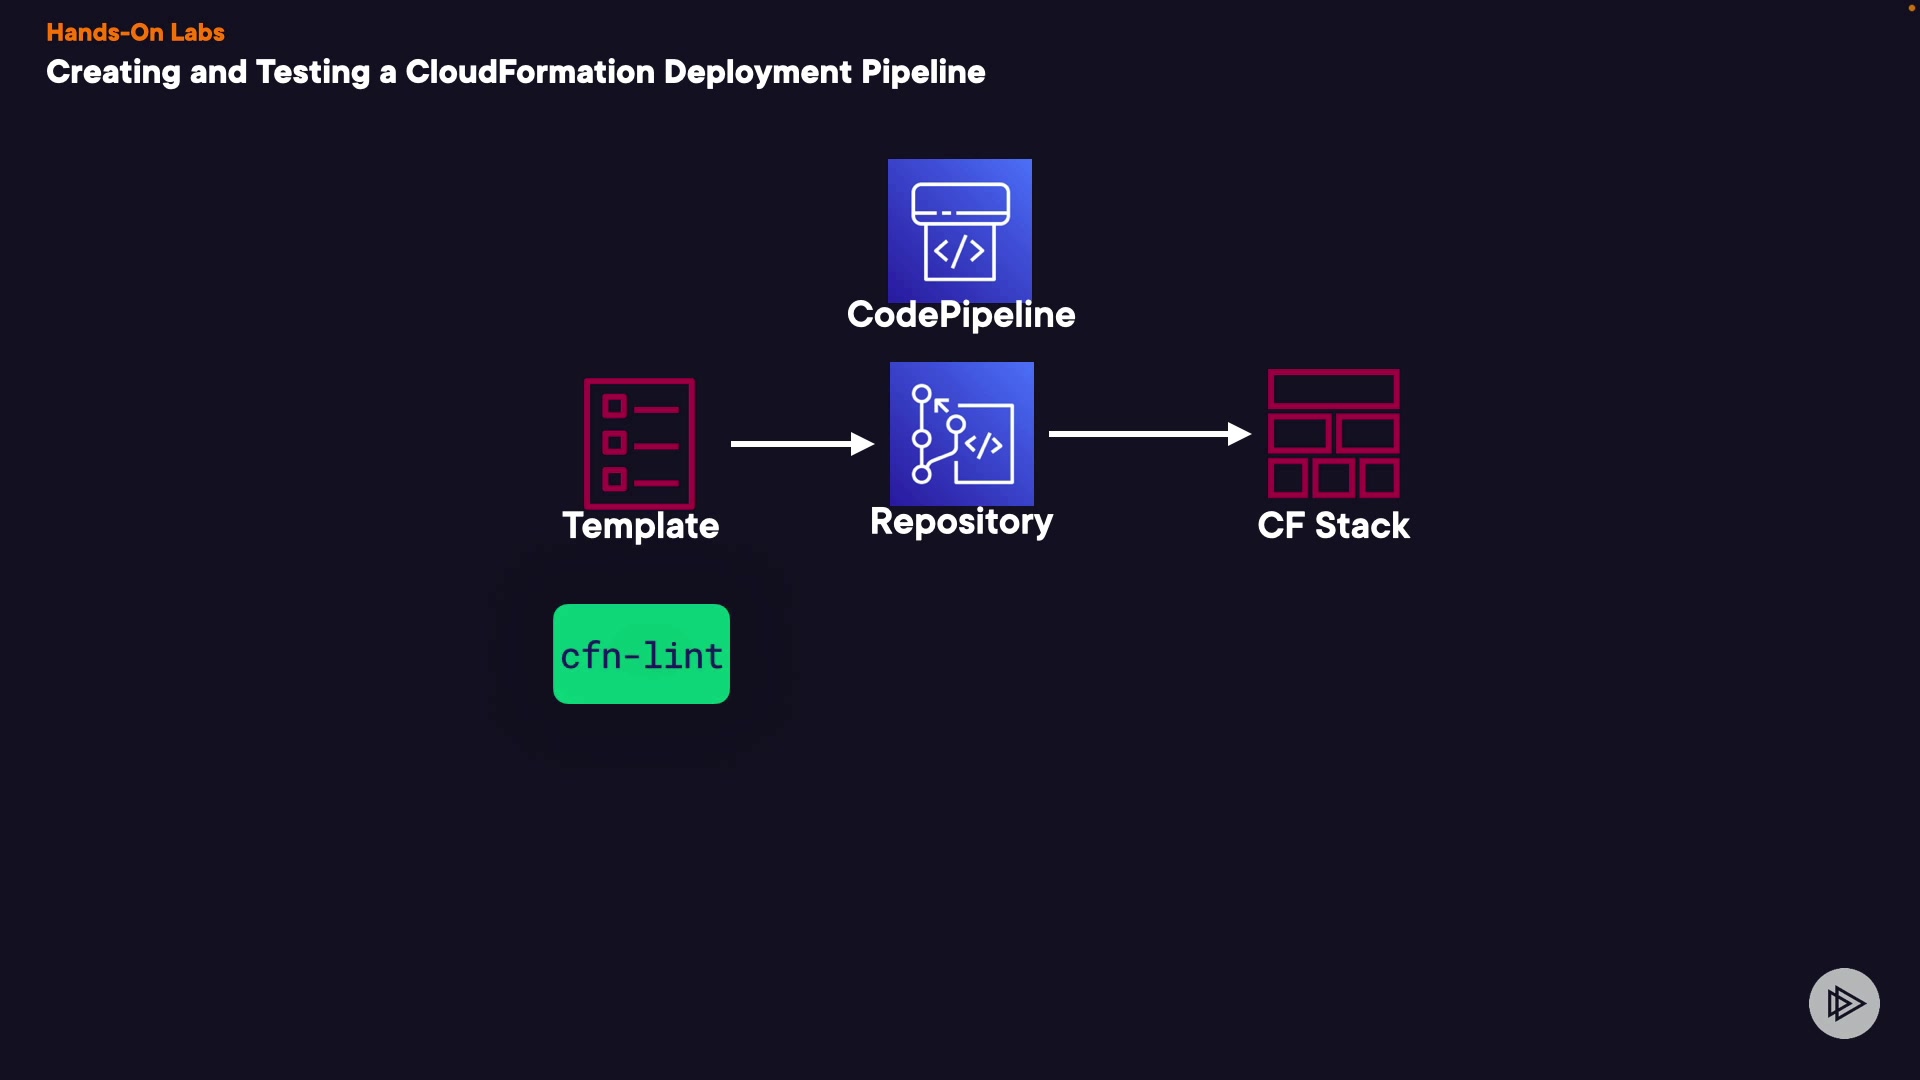The height and width of the screenshot is (1080, 1920).
Task: Click the arrow from Template to Repository
Action: click(802, 443)
